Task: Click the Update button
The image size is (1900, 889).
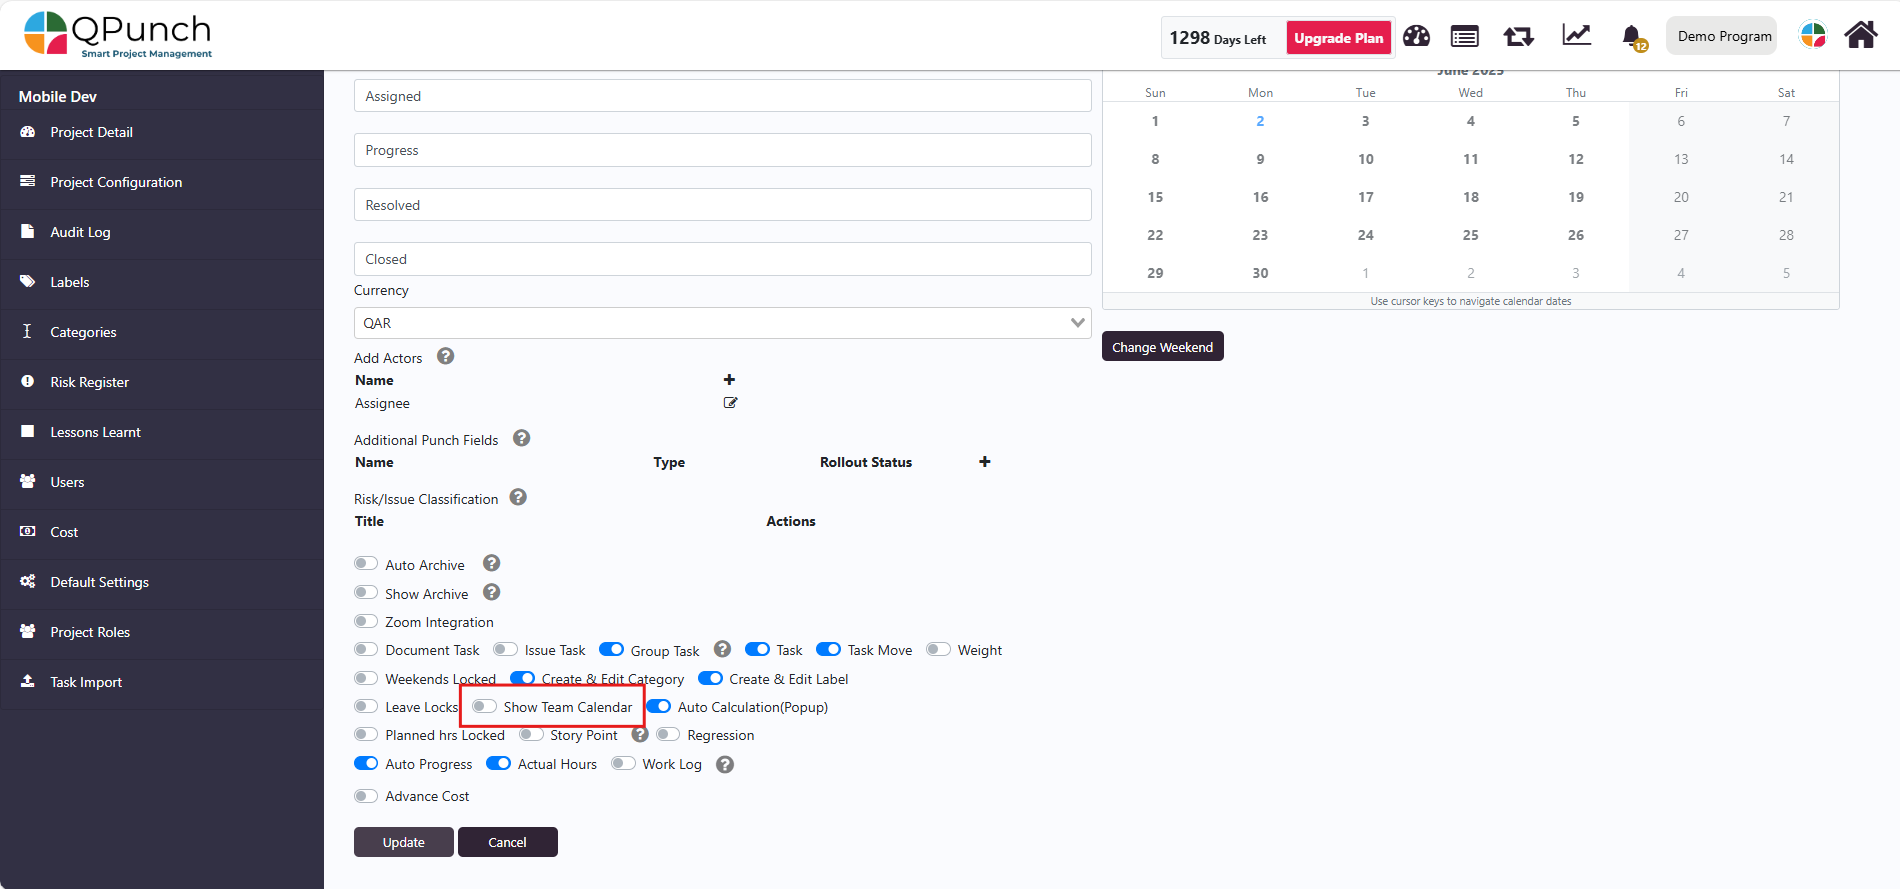Action: [x=403, y=842]
